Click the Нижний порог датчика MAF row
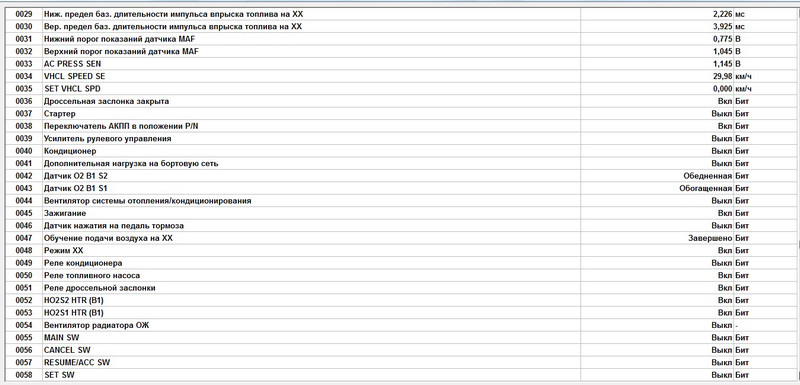Screen dimensions: 800x385 click(401, 39)
